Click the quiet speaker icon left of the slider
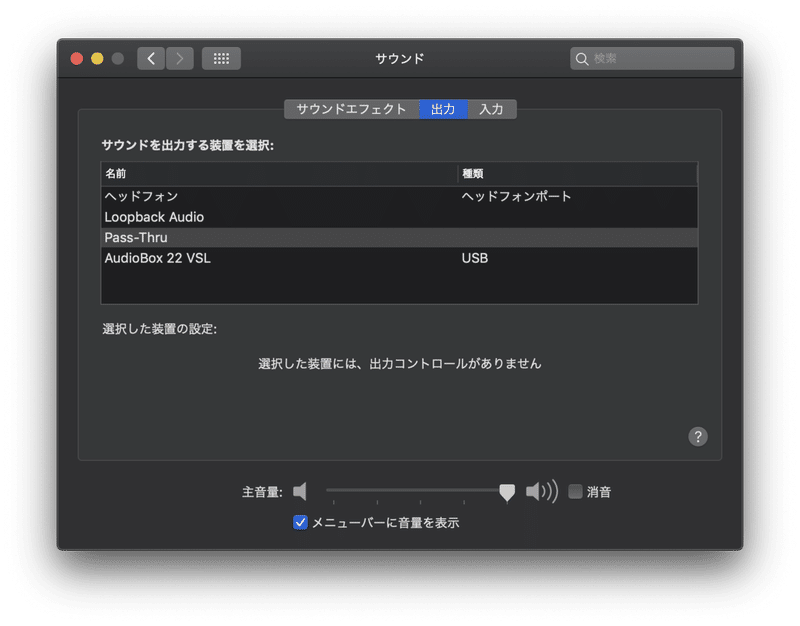 (300, 491)
